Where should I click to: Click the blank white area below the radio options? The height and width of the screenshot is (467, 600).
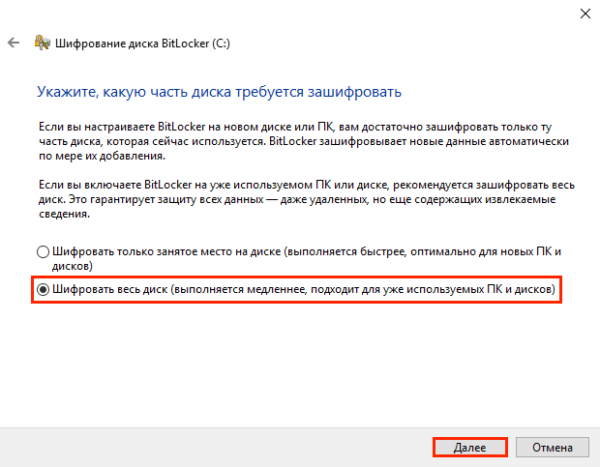[300, 360]
